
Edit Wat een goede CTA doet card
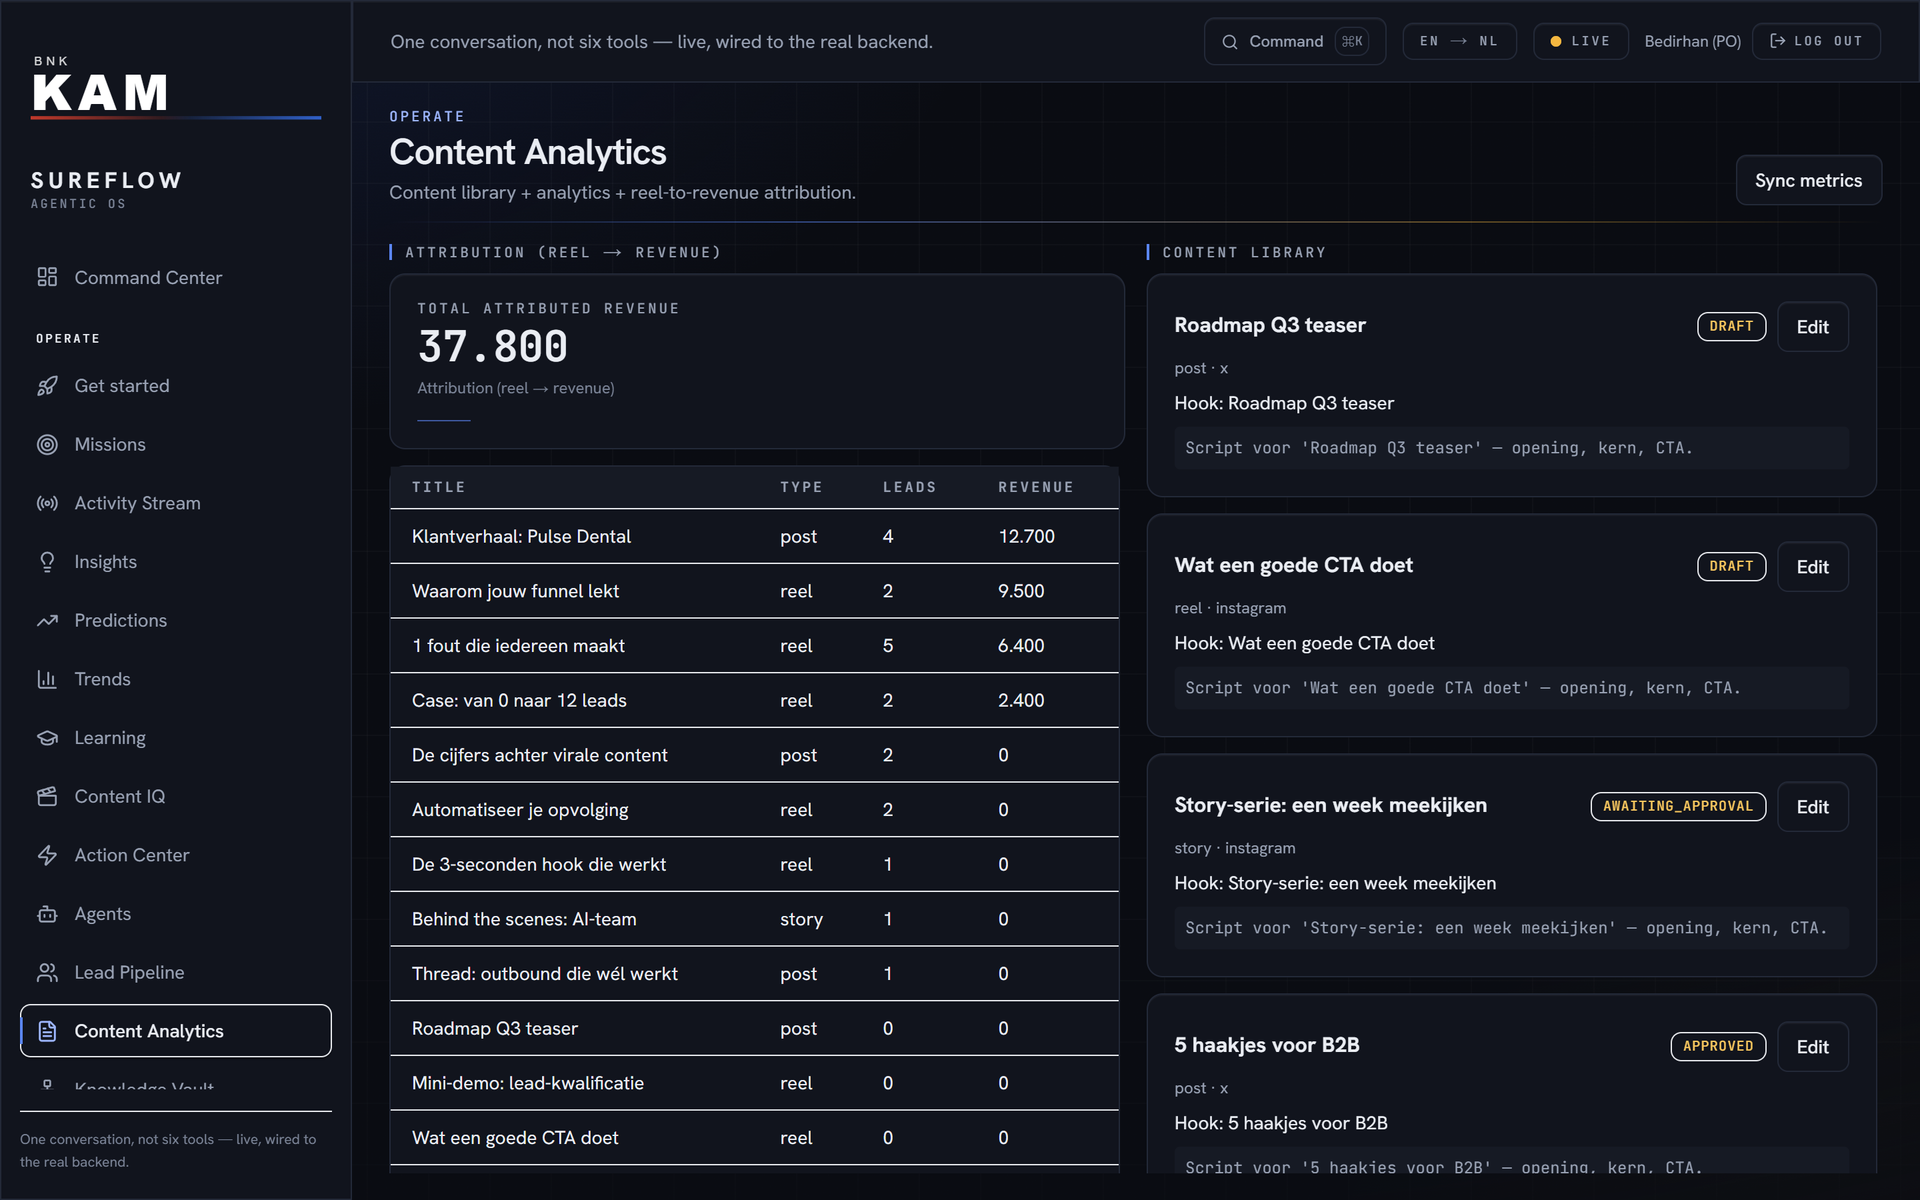coord(1812,567)
